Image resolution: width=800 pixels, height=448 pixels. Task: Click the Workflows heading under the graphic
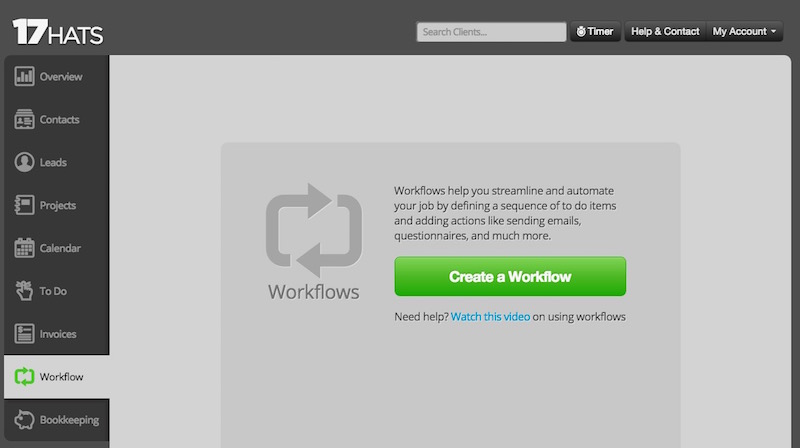314,292
